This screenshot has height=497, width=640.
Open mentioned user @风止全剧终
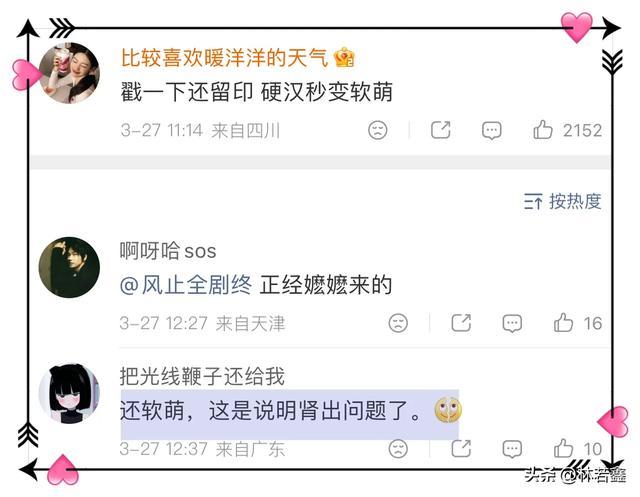coord(186,285)
